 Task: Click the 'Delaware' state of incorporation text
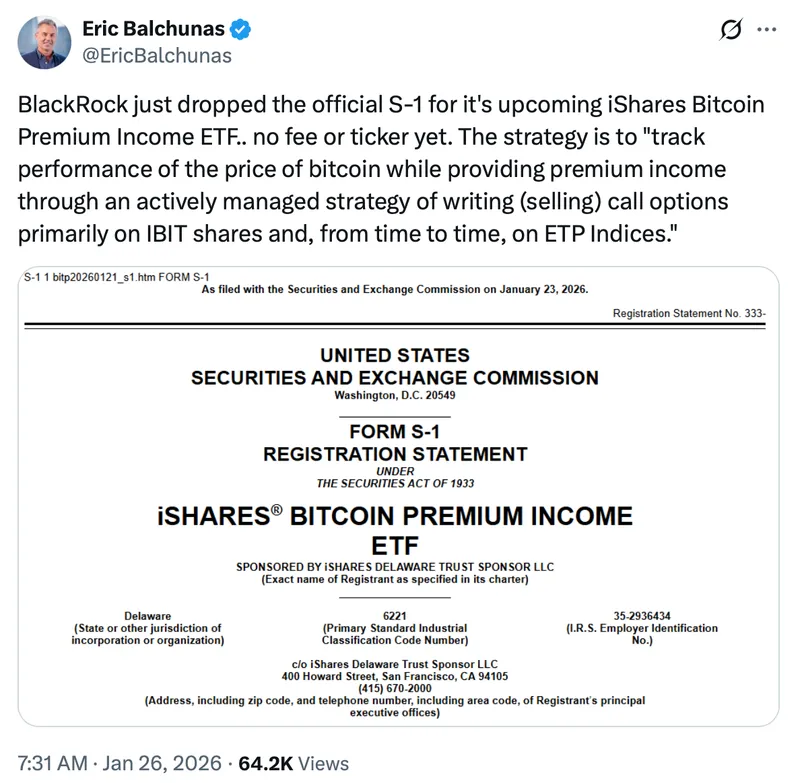point(147,615)
